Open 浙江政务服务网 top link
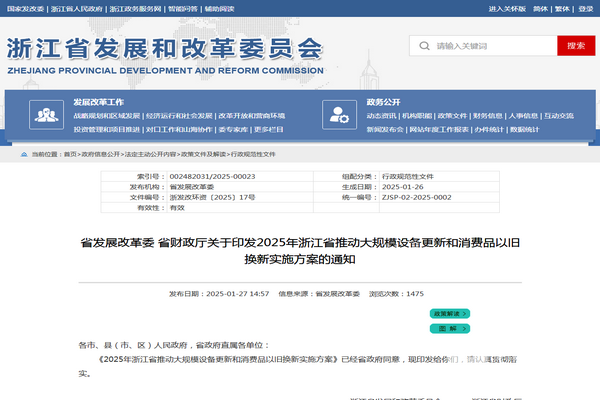This screenshot has width=600, height=400. coord(136,8)
